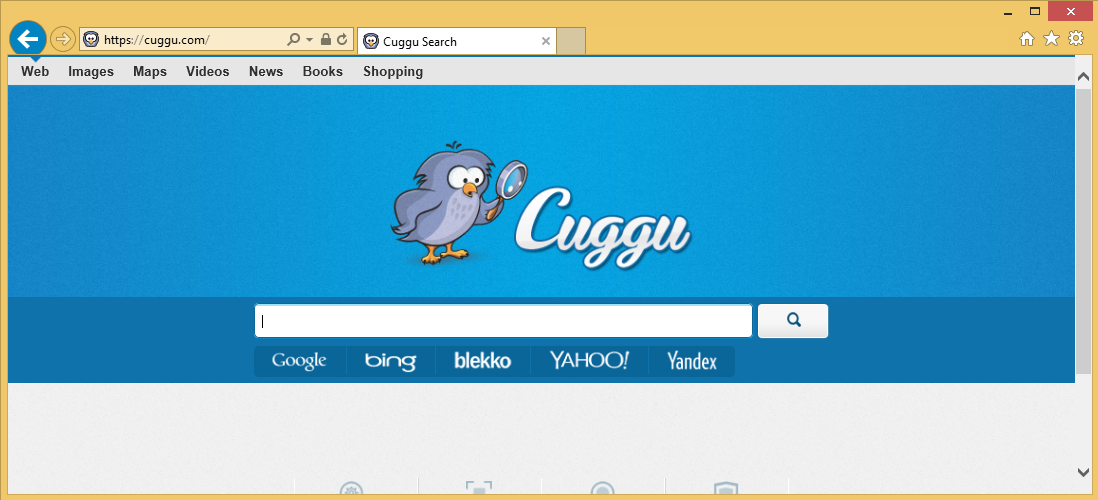Screen dimensions: 1098x500
Task: Go to the browser home page icon
Action: [x=1027, y=39]
